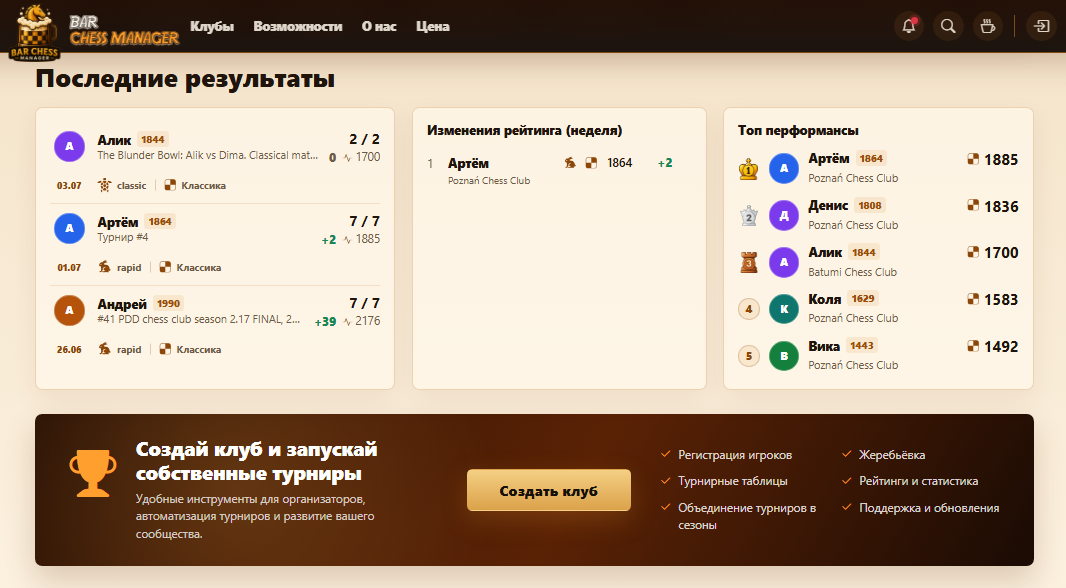Image resolution: width=1066 pixels, height=588 pixels.
Task: Click the chessboard icon beside Классика on 26.06
Action: pyautogui.click(x=165, y=349)
